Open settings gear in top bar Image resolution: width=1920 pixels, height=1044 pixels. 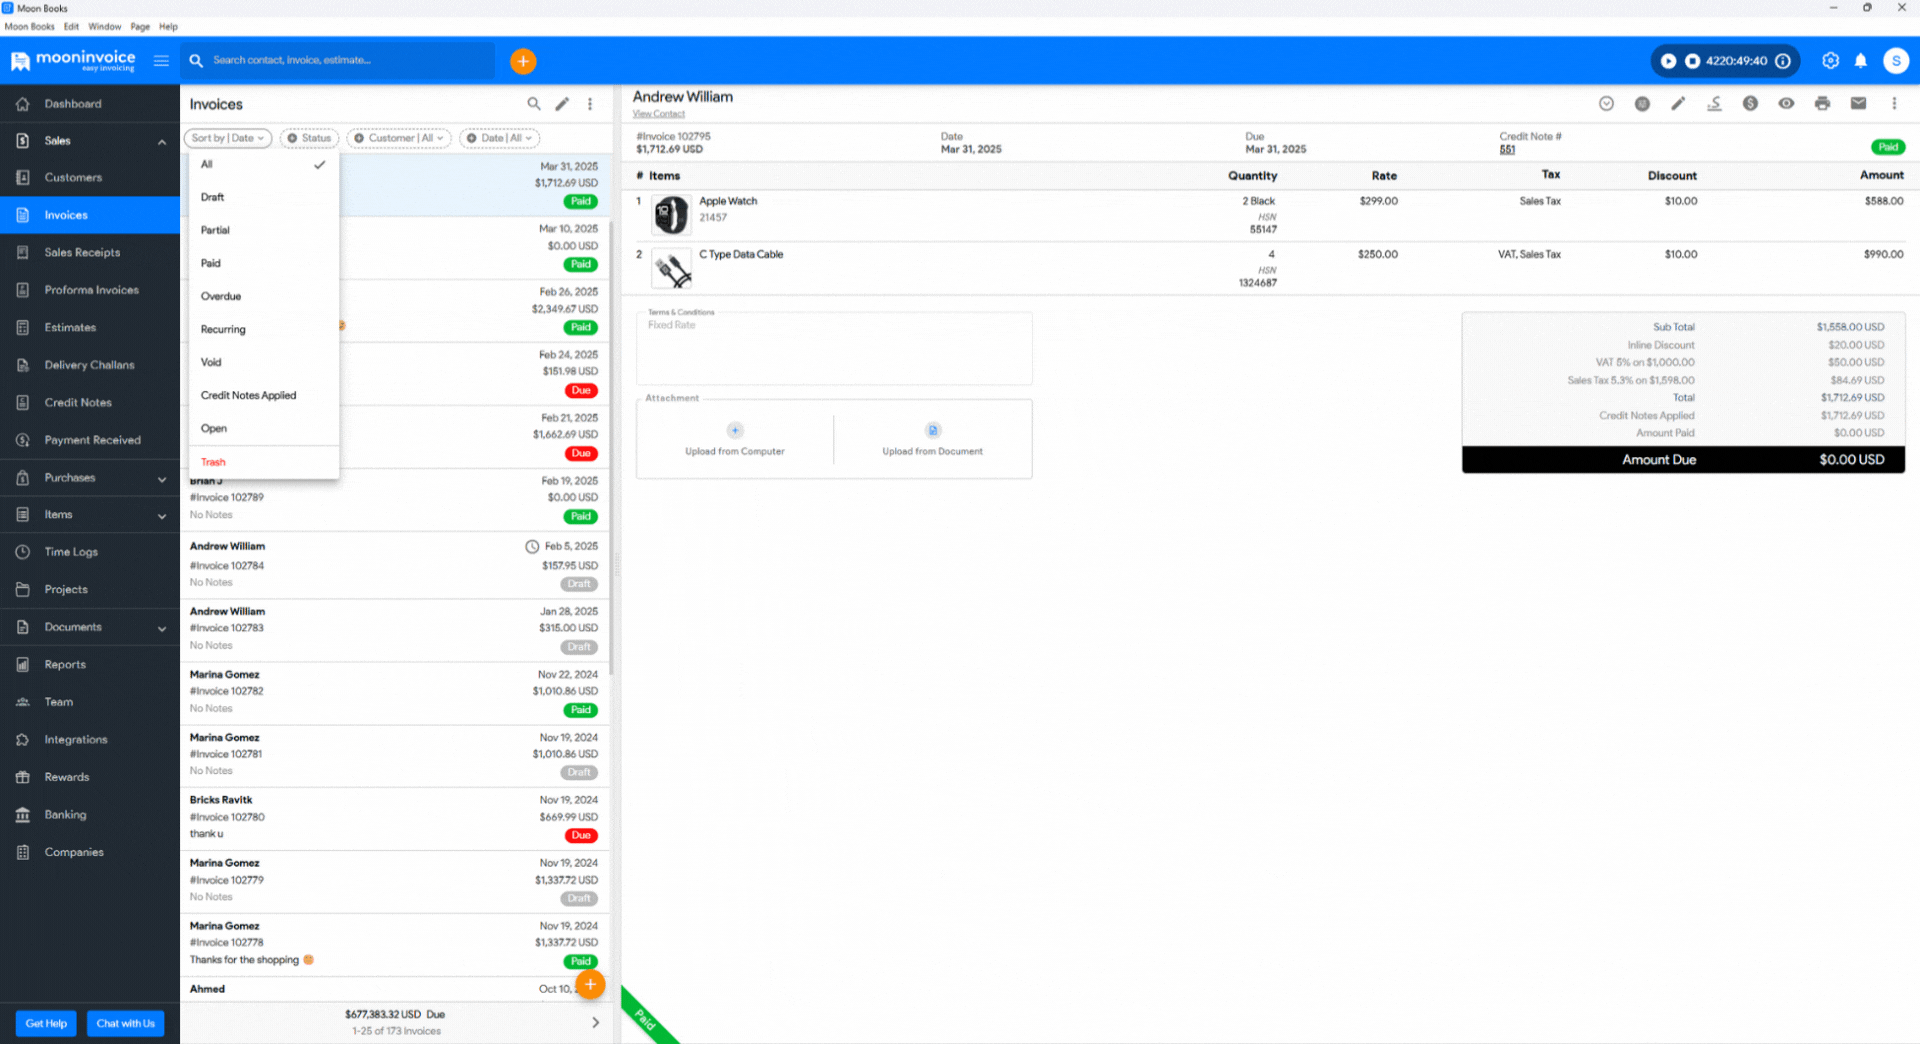(1830, 61)
